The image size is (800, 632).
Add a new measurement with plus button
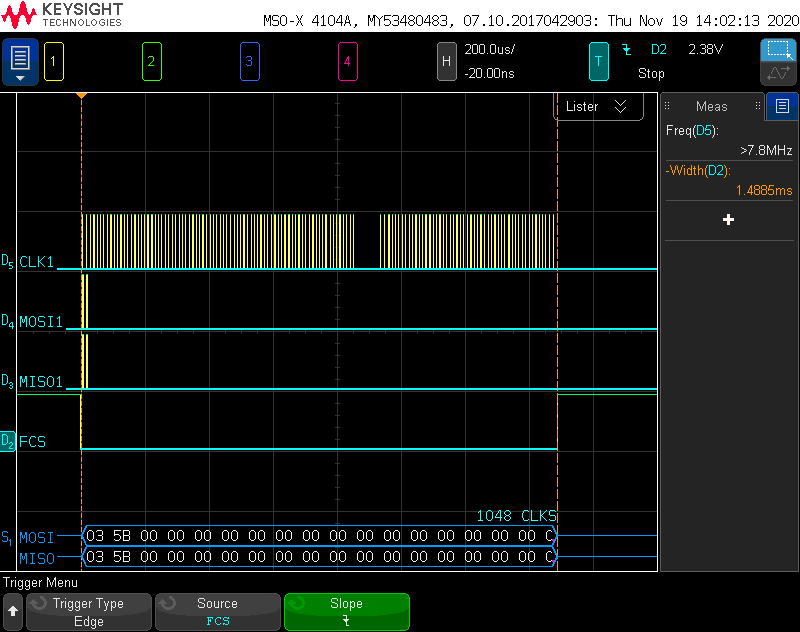click(728, 220)
